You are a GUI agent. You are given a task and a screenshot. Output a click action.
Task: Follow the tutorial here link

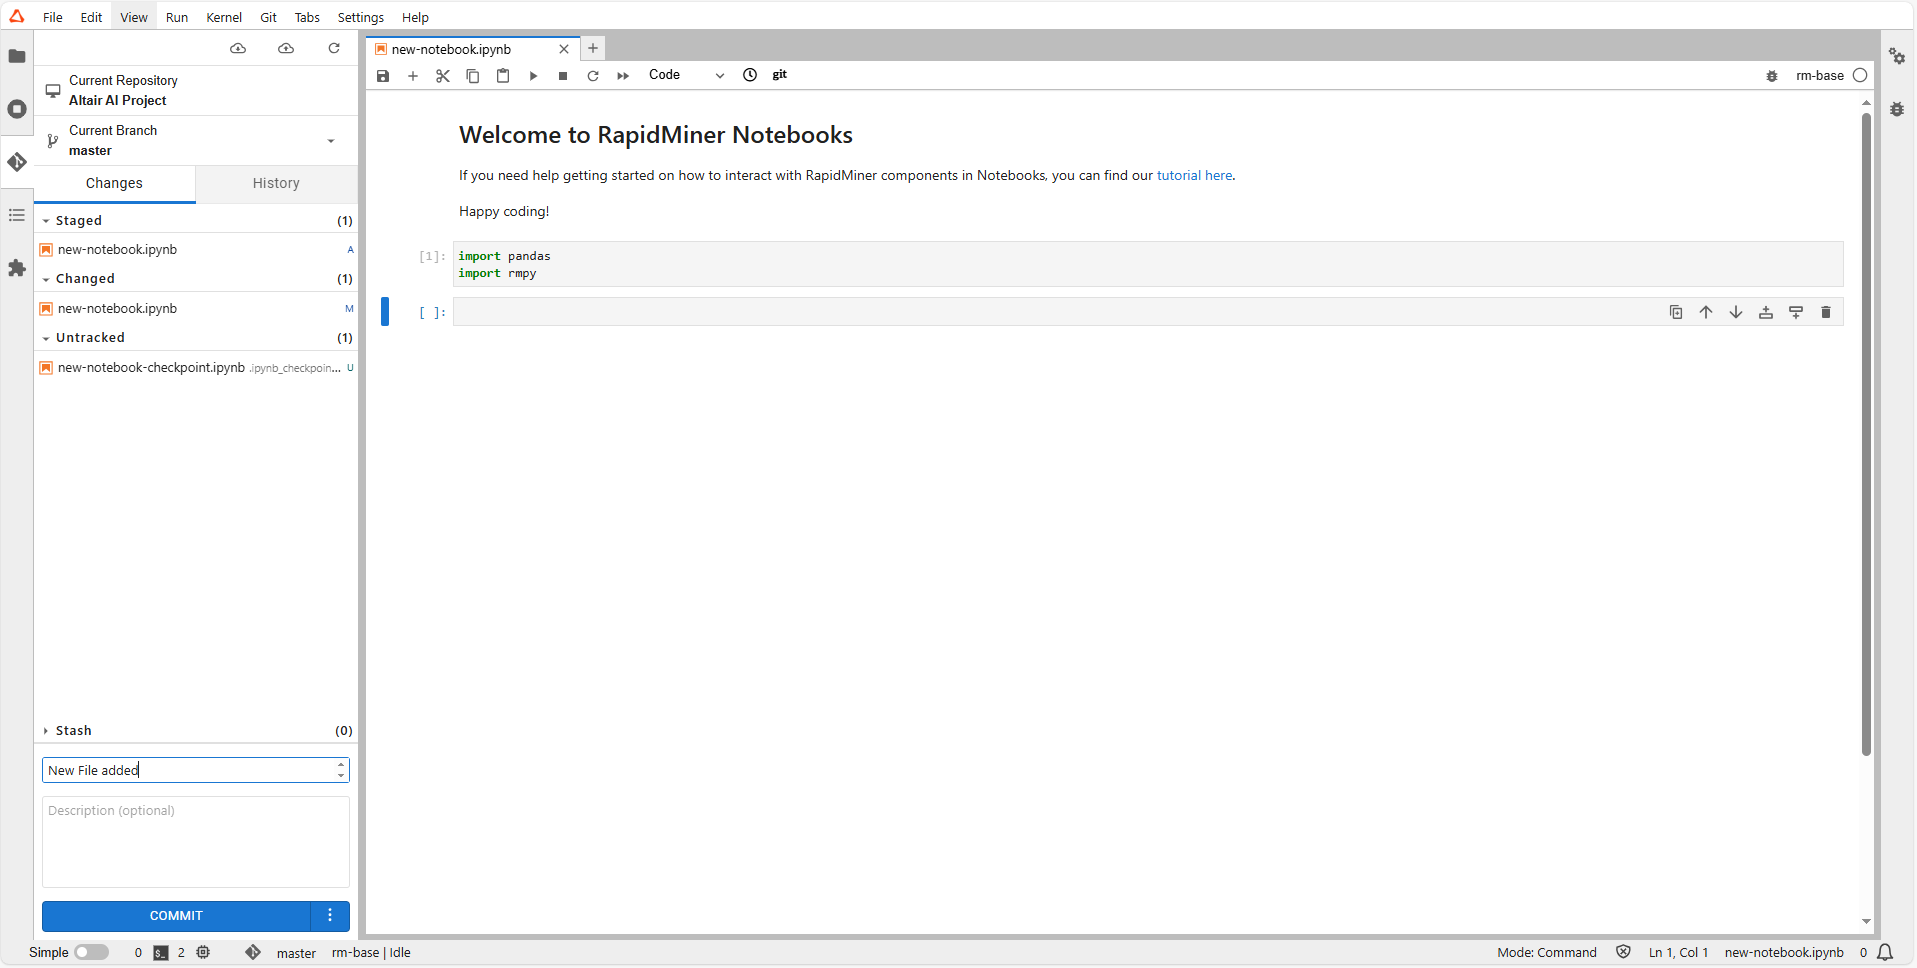pyautogui.click(x=1195, y=175)
